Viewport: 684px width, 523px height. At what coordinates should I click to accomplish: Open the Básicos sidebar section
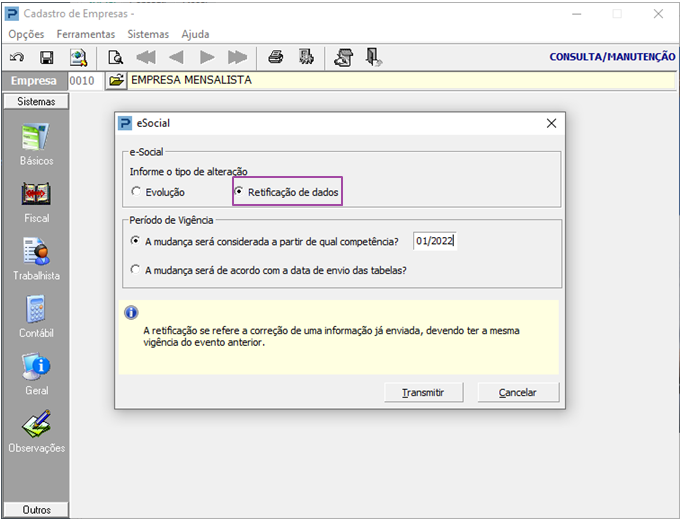(x=36, y=144)
